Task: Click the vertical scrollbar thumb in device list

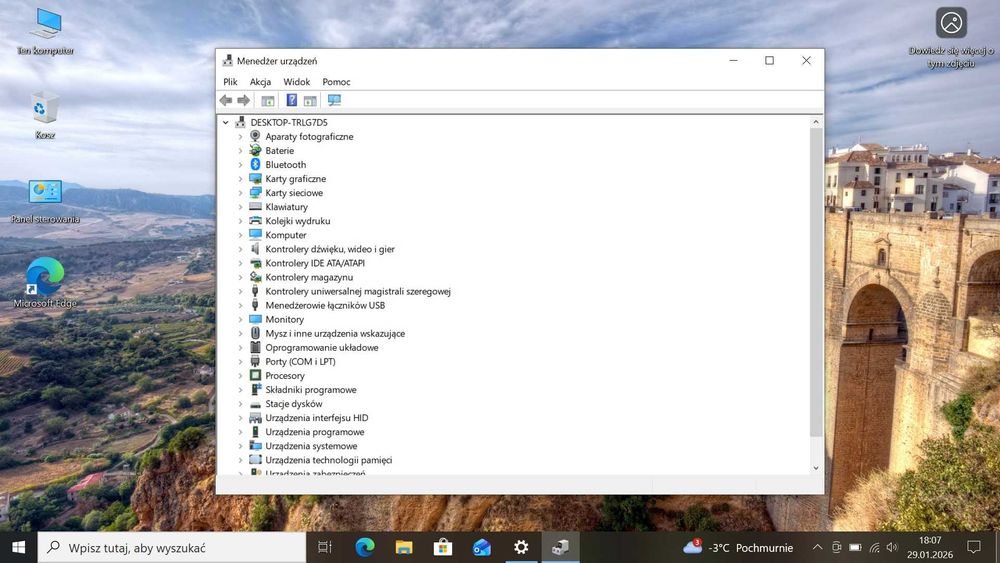Action: [816, 282]
